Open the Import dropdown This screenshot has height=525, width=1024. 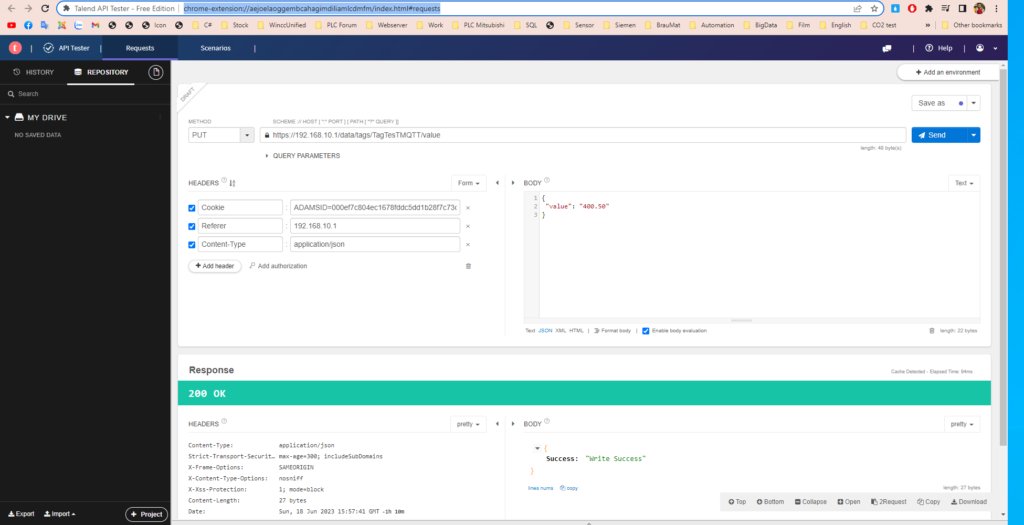click(59, 514)
